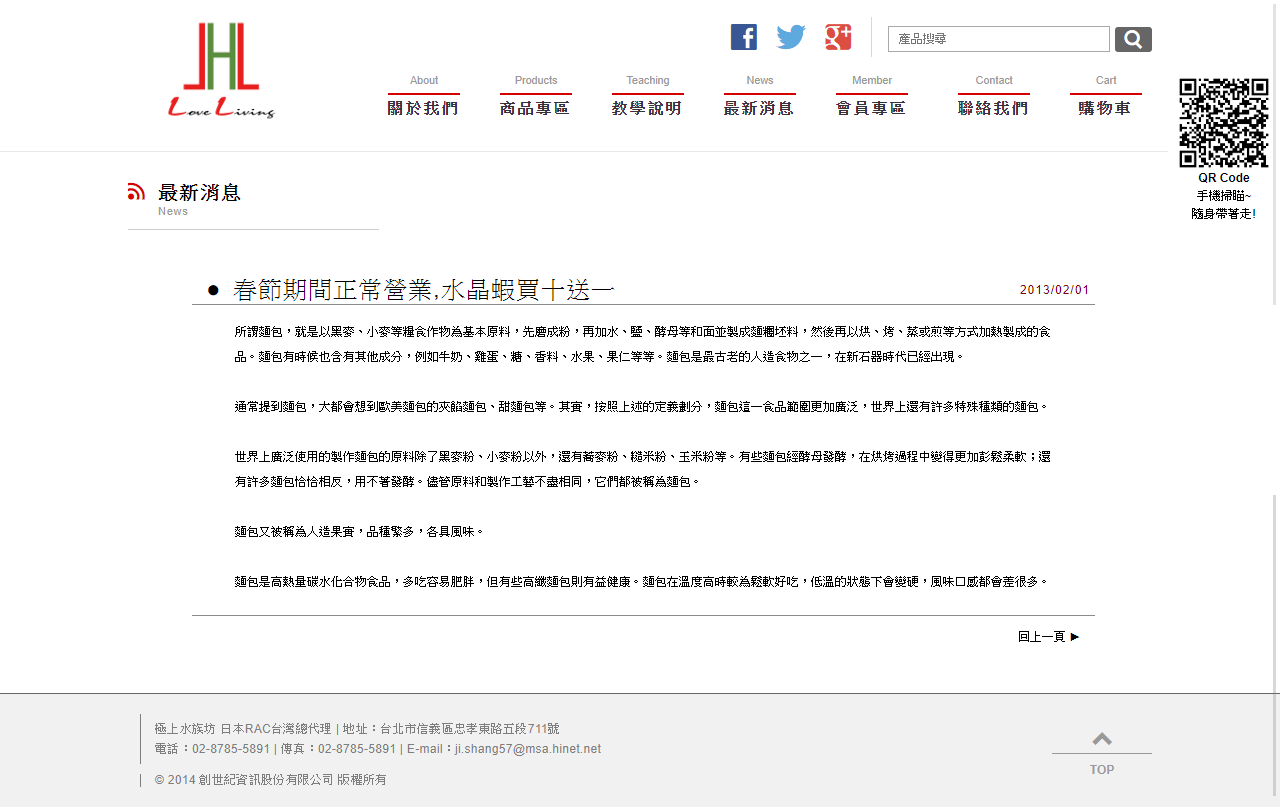The width and height of the screenshot is (1280, 807).
Task: Open the About 關於我們 menu
Action: point(424,96)
